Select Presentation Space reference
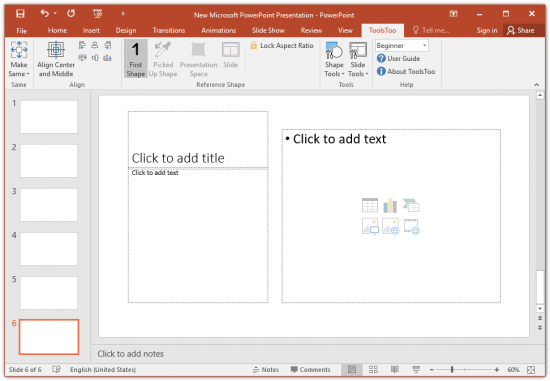This screenshot has height=381, width=550. tap(199, 59)
